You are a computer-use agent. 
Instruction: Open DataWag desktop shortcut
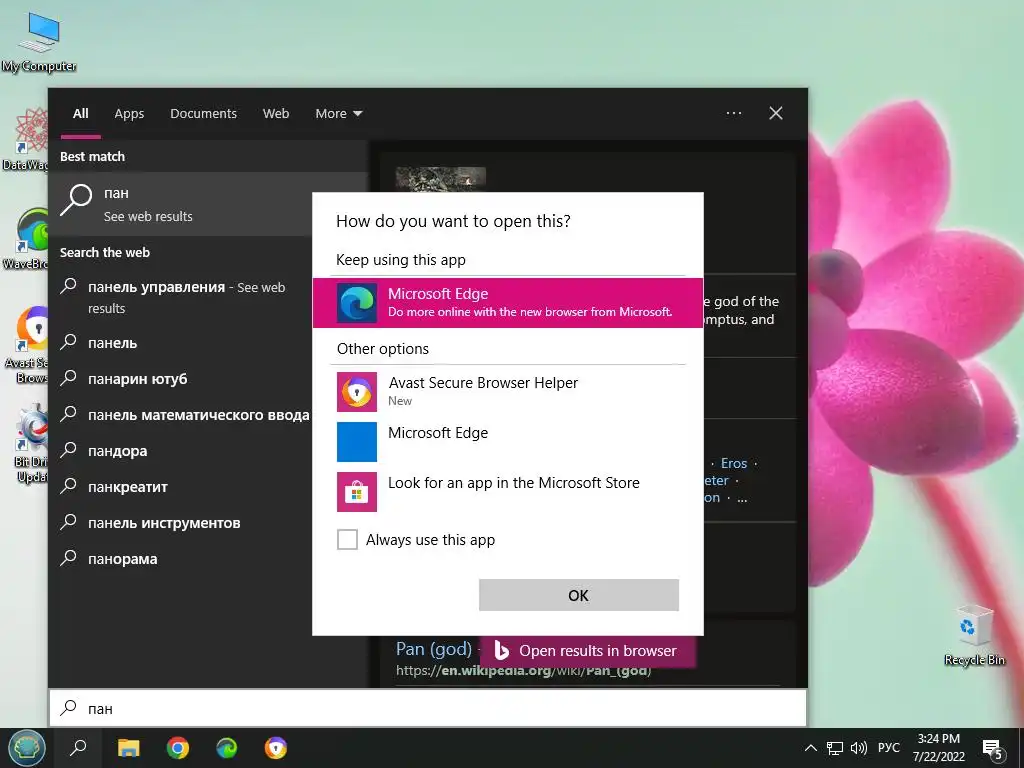pos(26,140)
